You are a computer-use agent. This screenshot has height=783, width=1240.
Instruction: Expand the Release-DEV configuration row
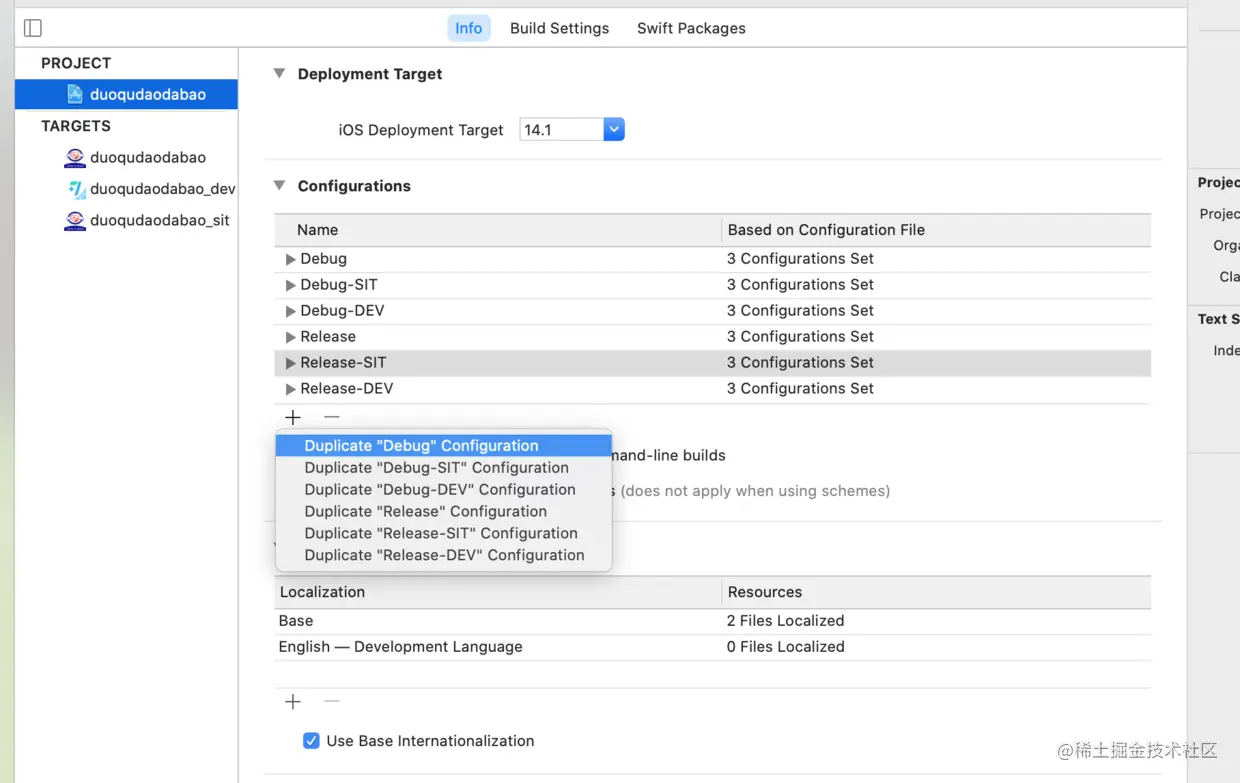point(290,389)
